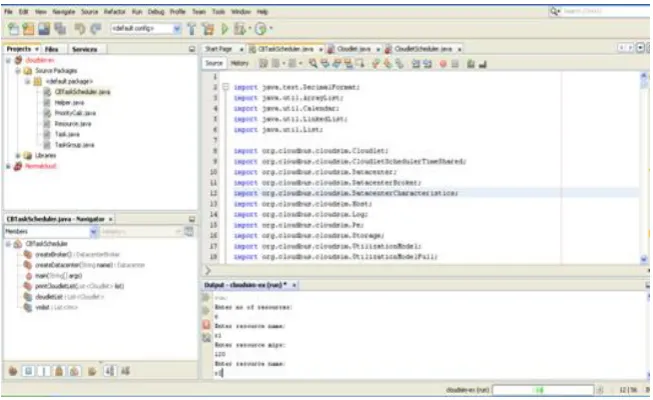Click the run progress bar in status bar
Screen dimensions: 653x400
pyautogui.click(x=543, y=390)
